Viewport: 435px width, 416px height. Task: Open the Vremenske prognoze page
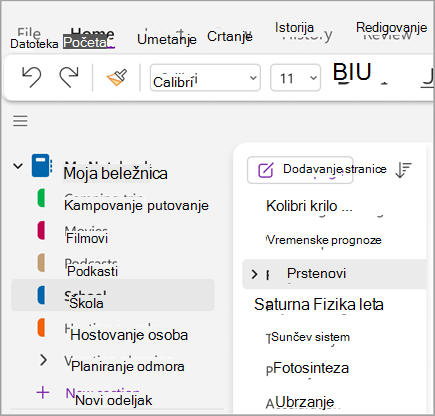[324, 240]
